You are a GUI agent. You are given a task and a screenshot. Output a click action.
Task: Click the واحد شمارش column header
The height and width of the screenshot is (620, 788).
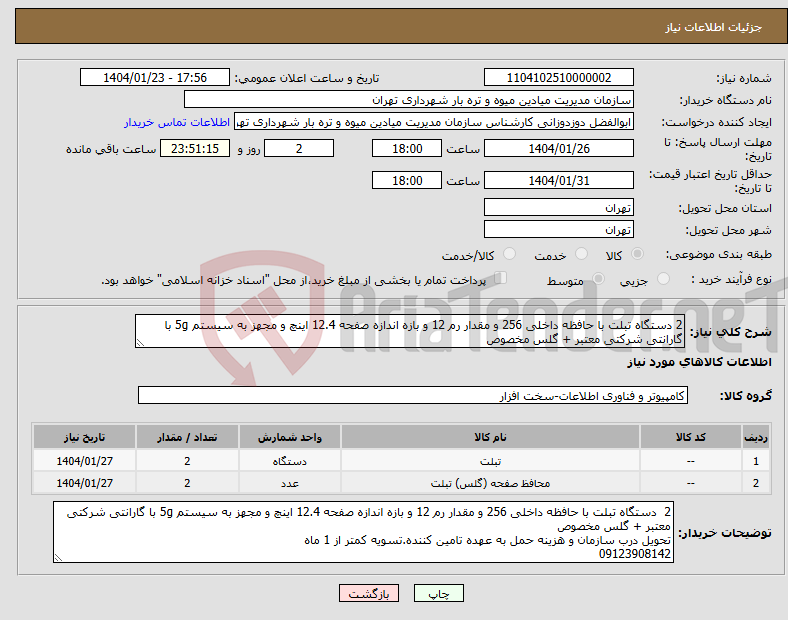pyautogui.click(x=290, y=437)
